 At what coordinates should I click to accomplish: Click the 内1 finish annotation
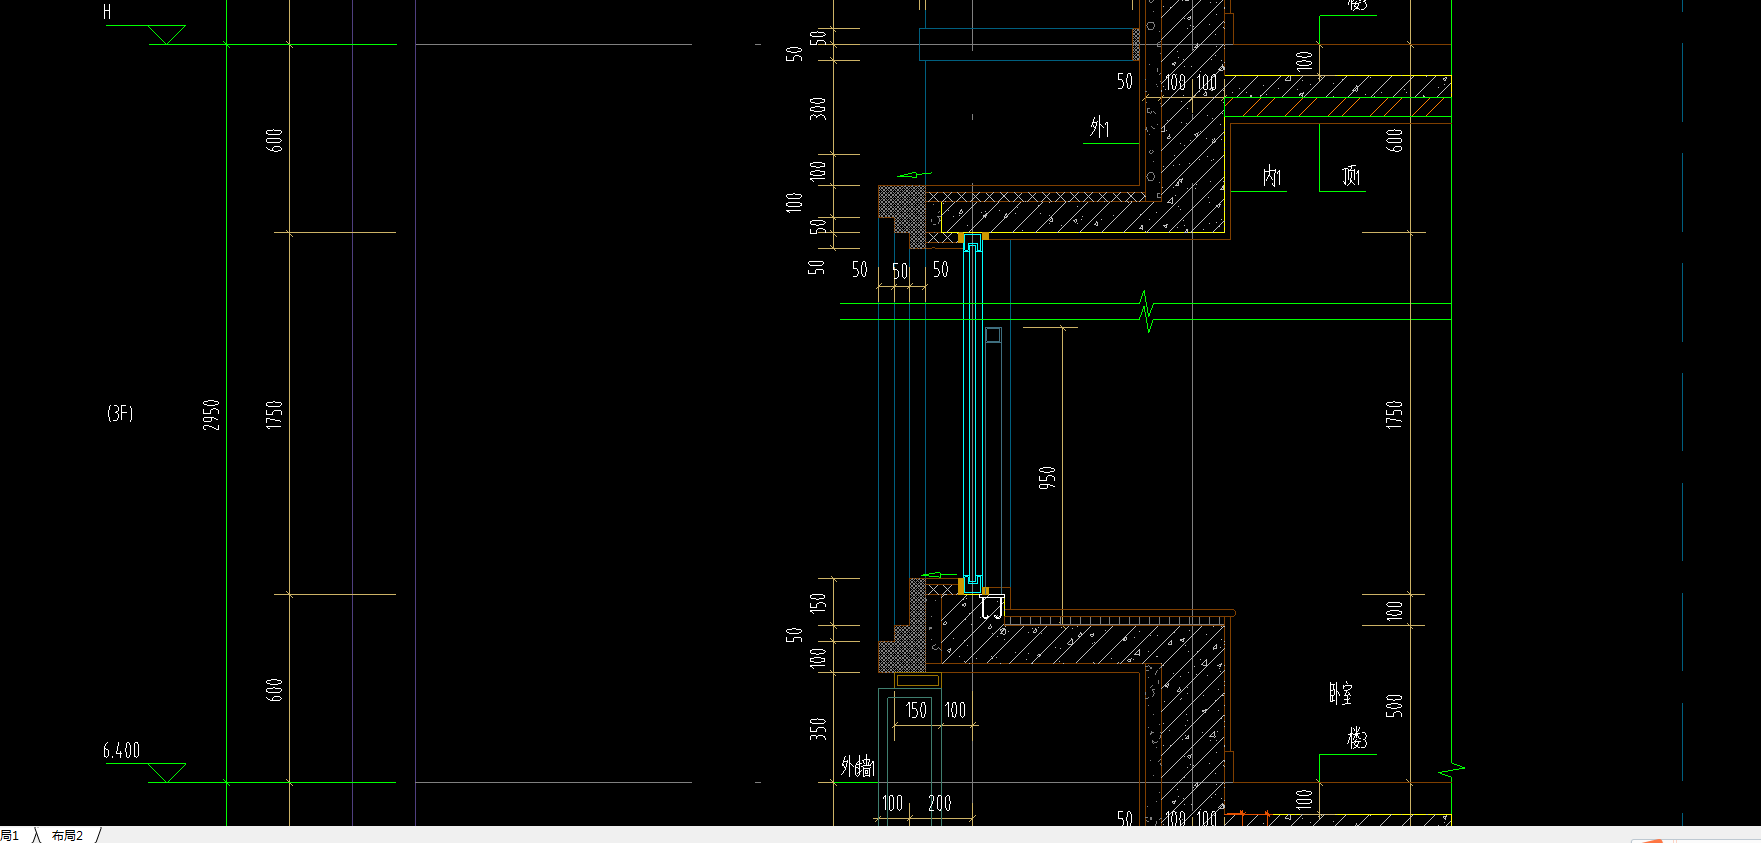tap(1271, 177)
